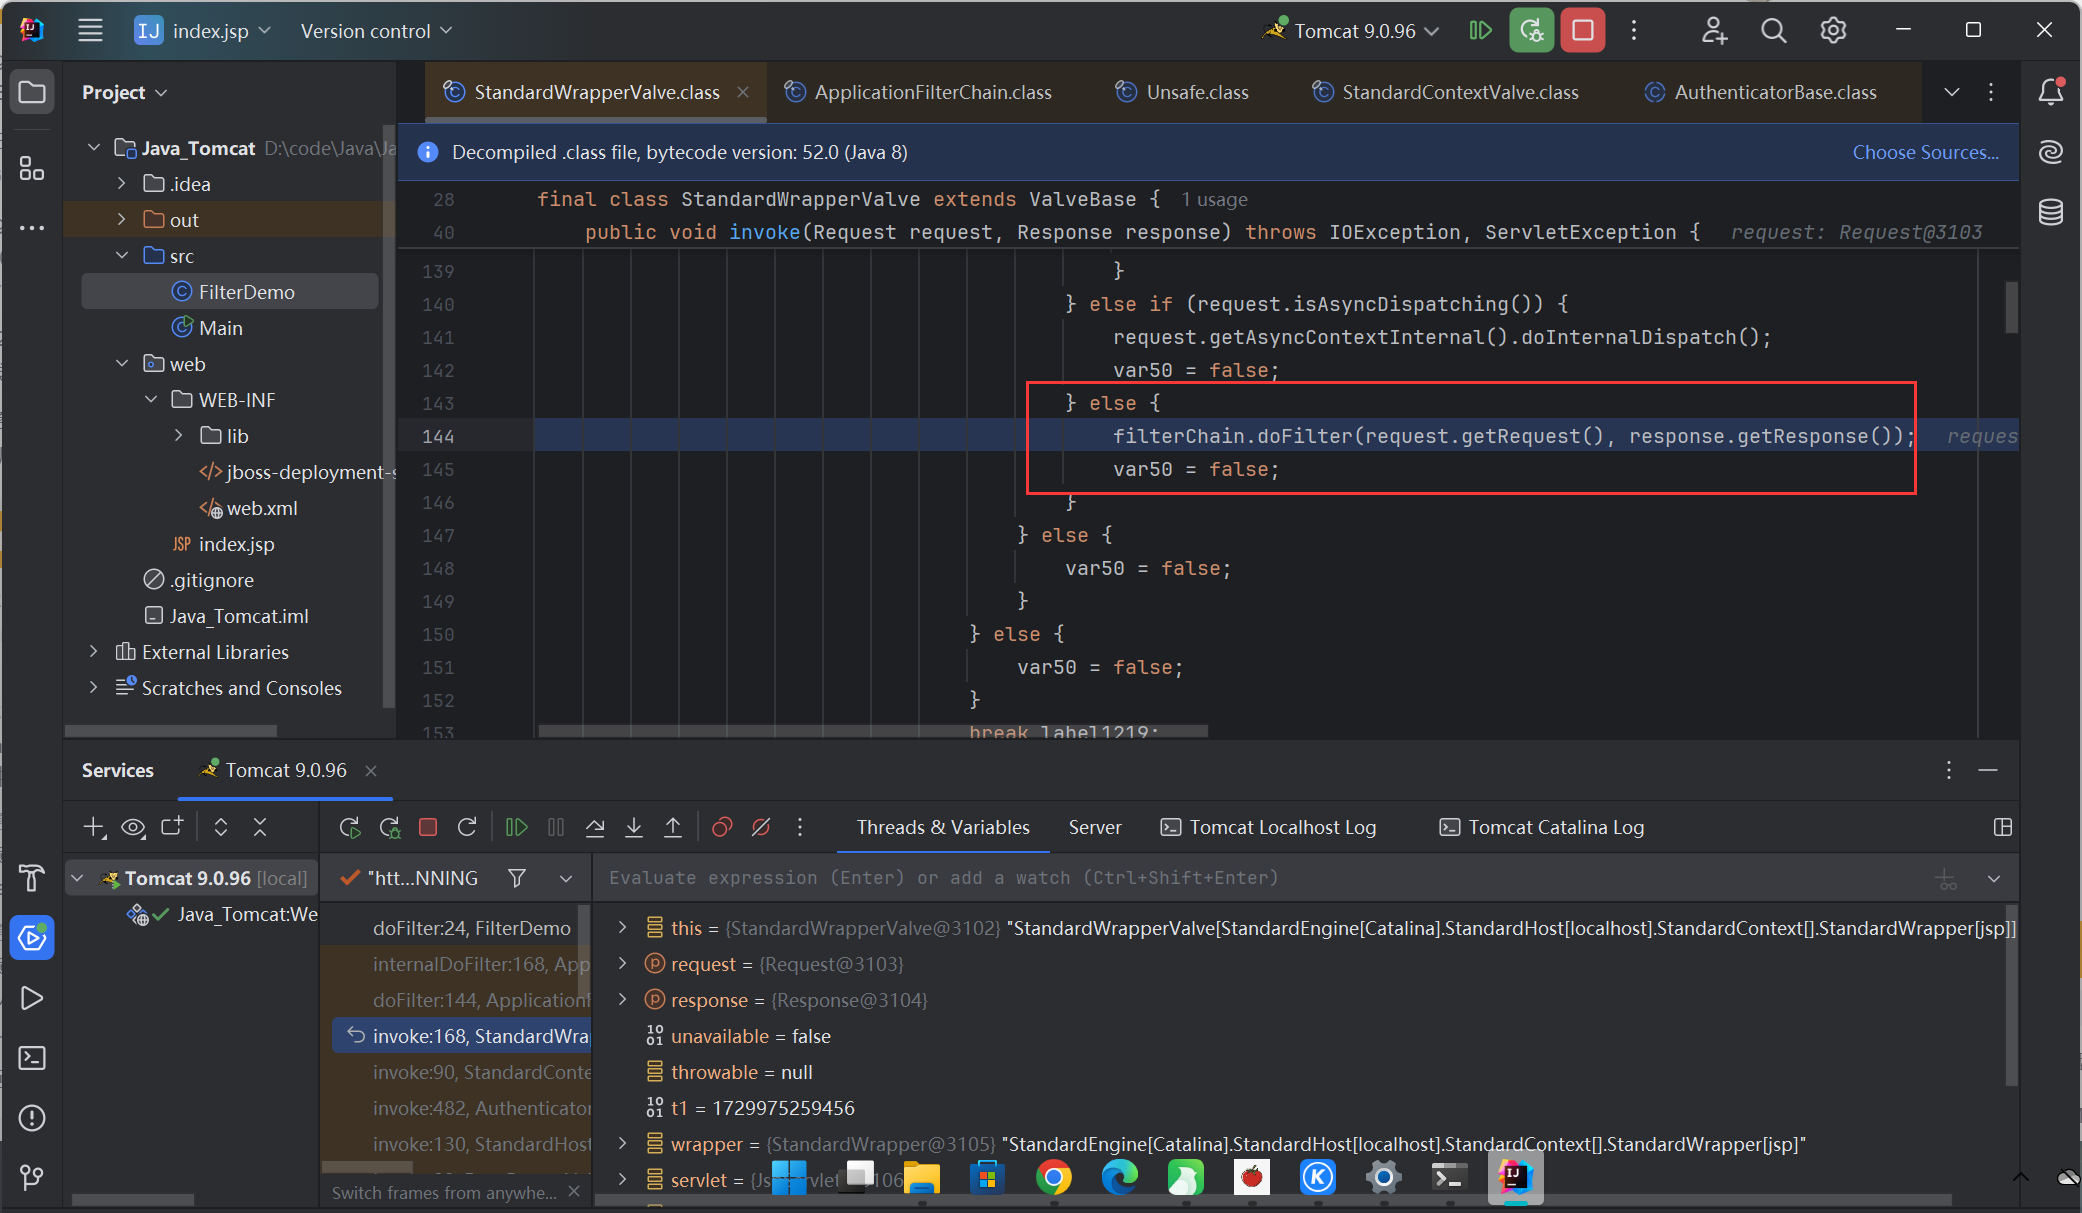Open IDE settings gear
The width and height of the screenshot is (2082, 1213).
[1833, 31]
